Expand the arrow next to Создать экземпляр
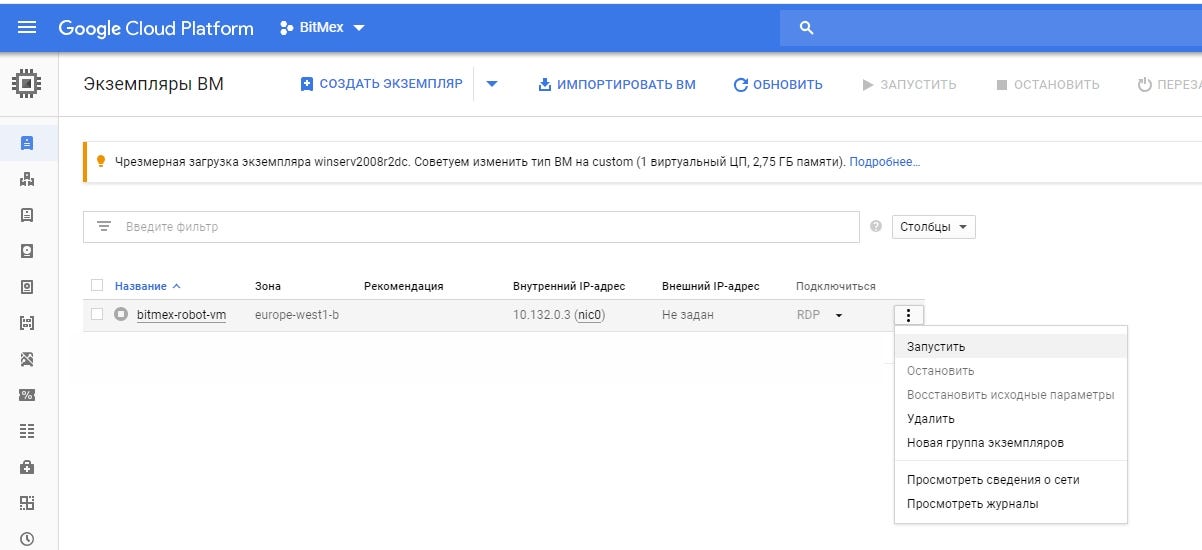The width and height of the screenshot is (1202, 550). coord(492,84)
